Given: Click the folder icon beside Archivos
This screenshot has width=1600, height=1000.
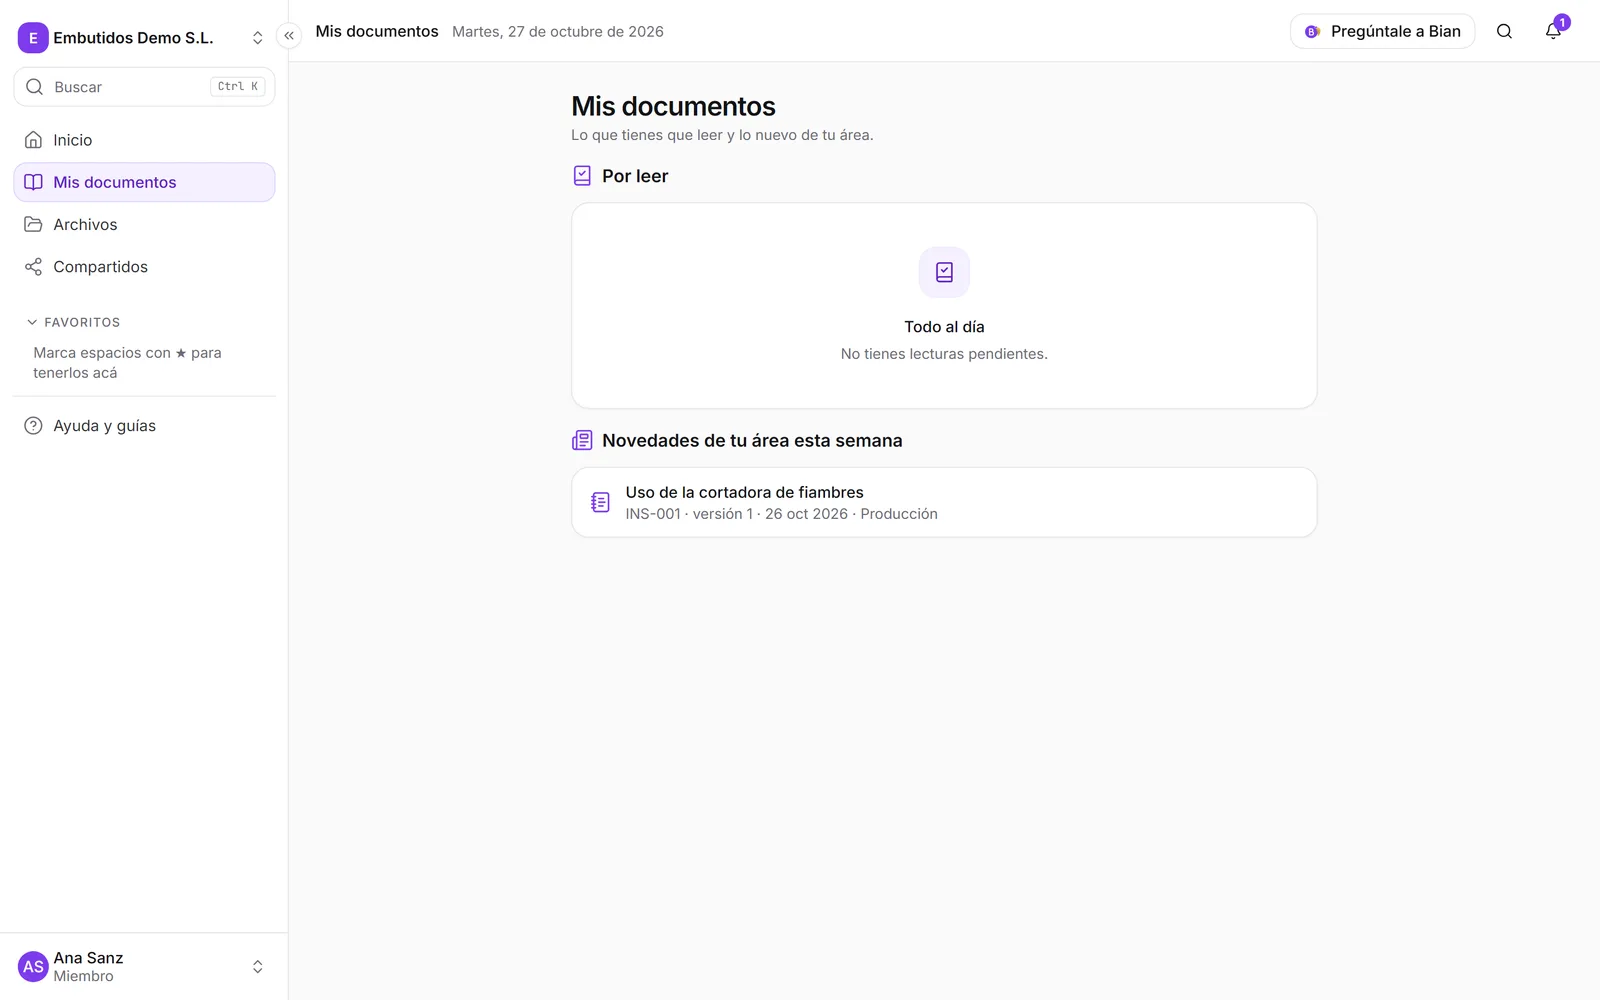Looking at the screenshot, I should [33, 224].
